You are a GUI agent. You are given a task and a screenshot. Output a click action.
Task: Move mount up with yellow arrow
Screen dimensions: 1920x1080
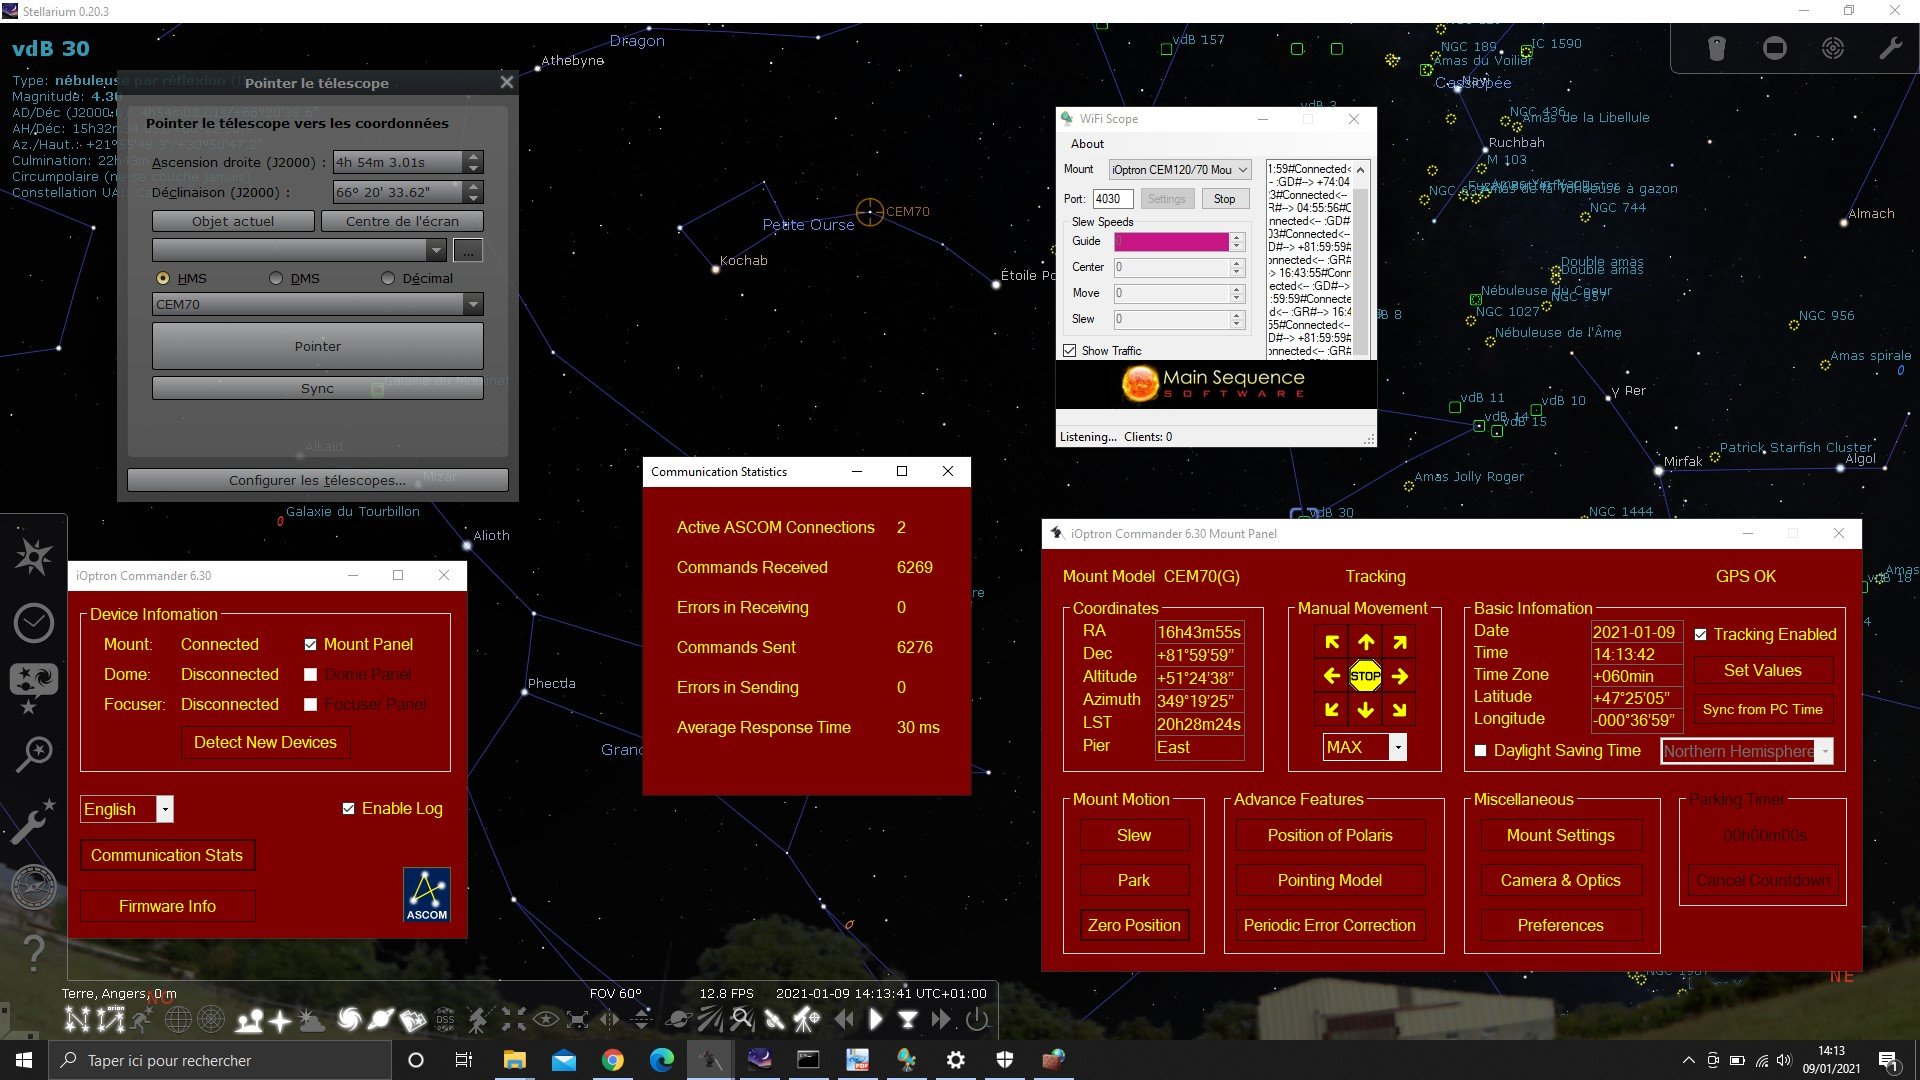(x=1366, y=642)
